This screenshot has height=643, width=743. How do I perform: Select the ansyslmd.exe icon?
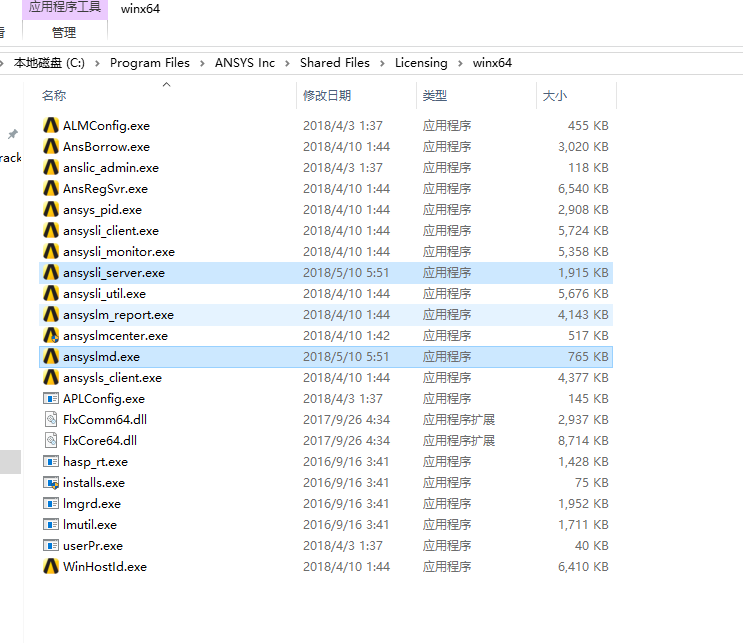pos(51,356)
